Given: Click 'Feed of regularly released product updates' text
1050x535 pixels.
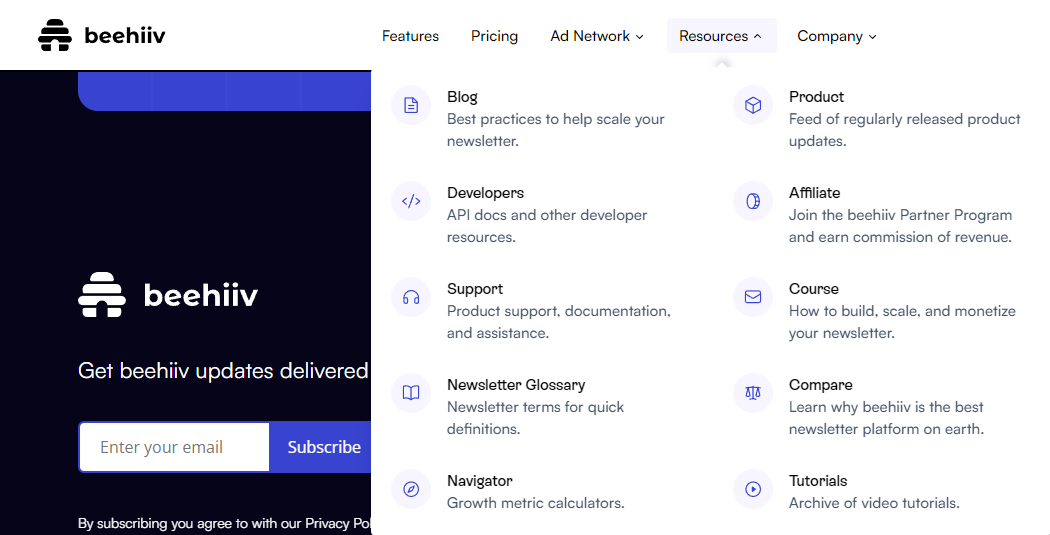Looking at the screenshot, I should [905, 130].
